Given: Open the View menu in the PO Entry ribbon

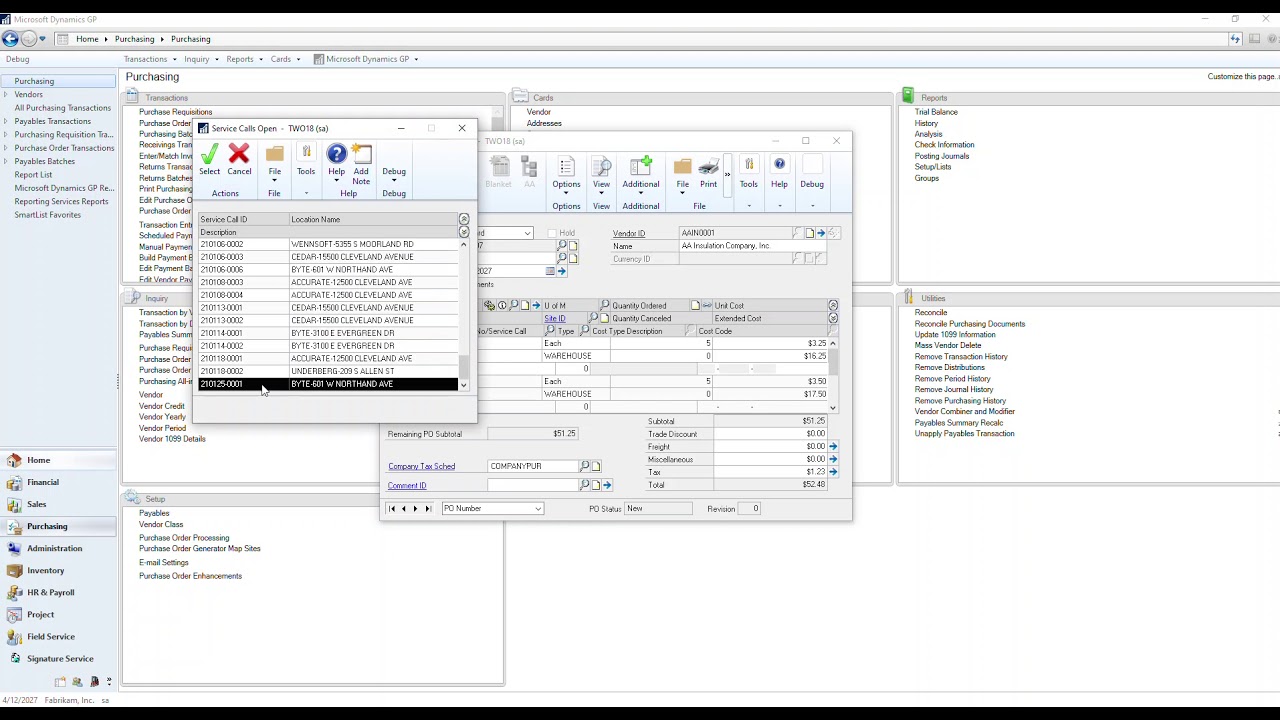Looking at the screenshot, I should coord(601,173).
